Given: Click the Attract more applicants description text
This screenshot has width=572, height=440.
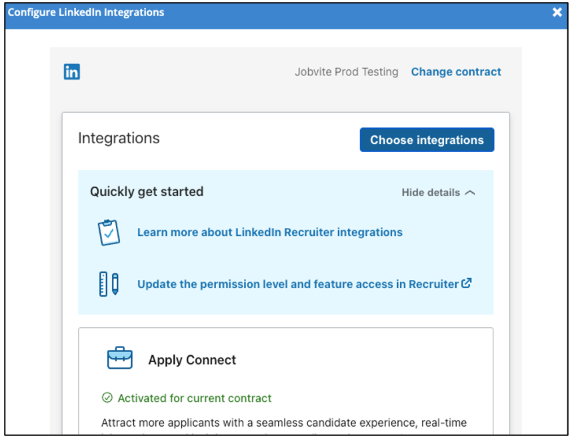Looking at the screenshot, I should (284, 422).
